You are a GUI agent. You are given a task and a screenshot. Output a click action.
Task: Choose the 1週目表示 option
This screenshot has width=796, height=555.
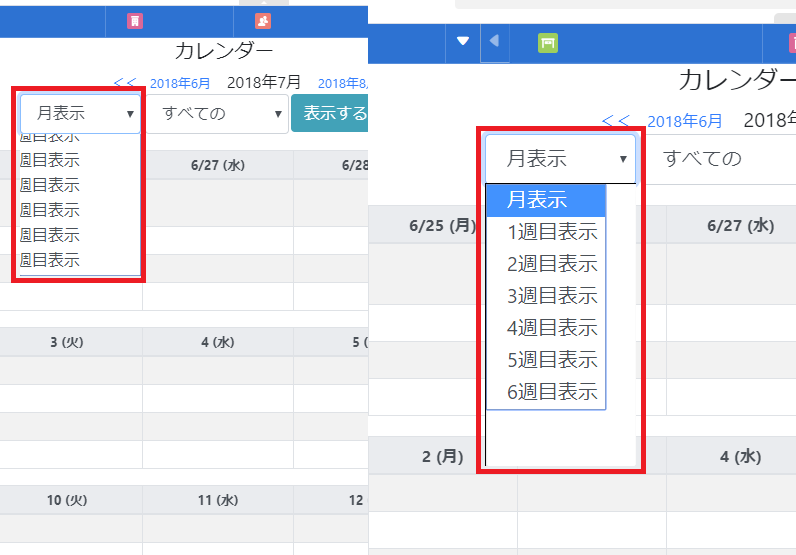(x=546, y=232)
